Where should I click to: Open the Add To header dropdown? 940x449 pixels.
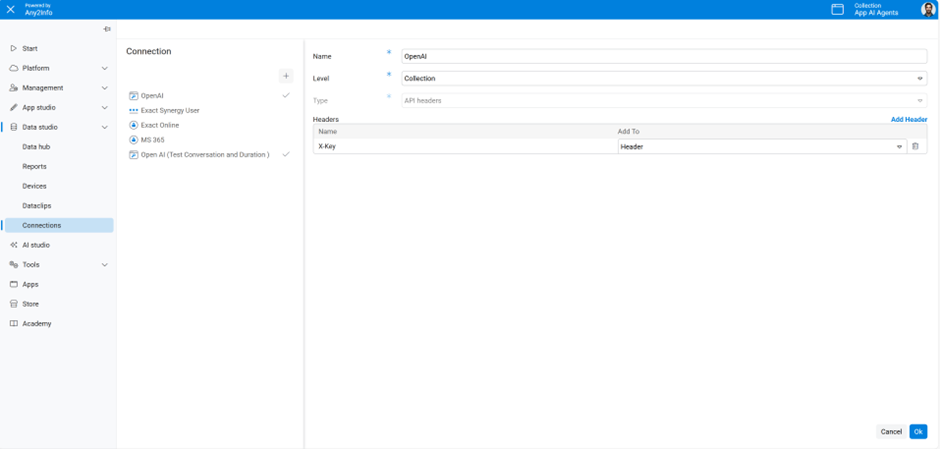(x=899, y=147)
